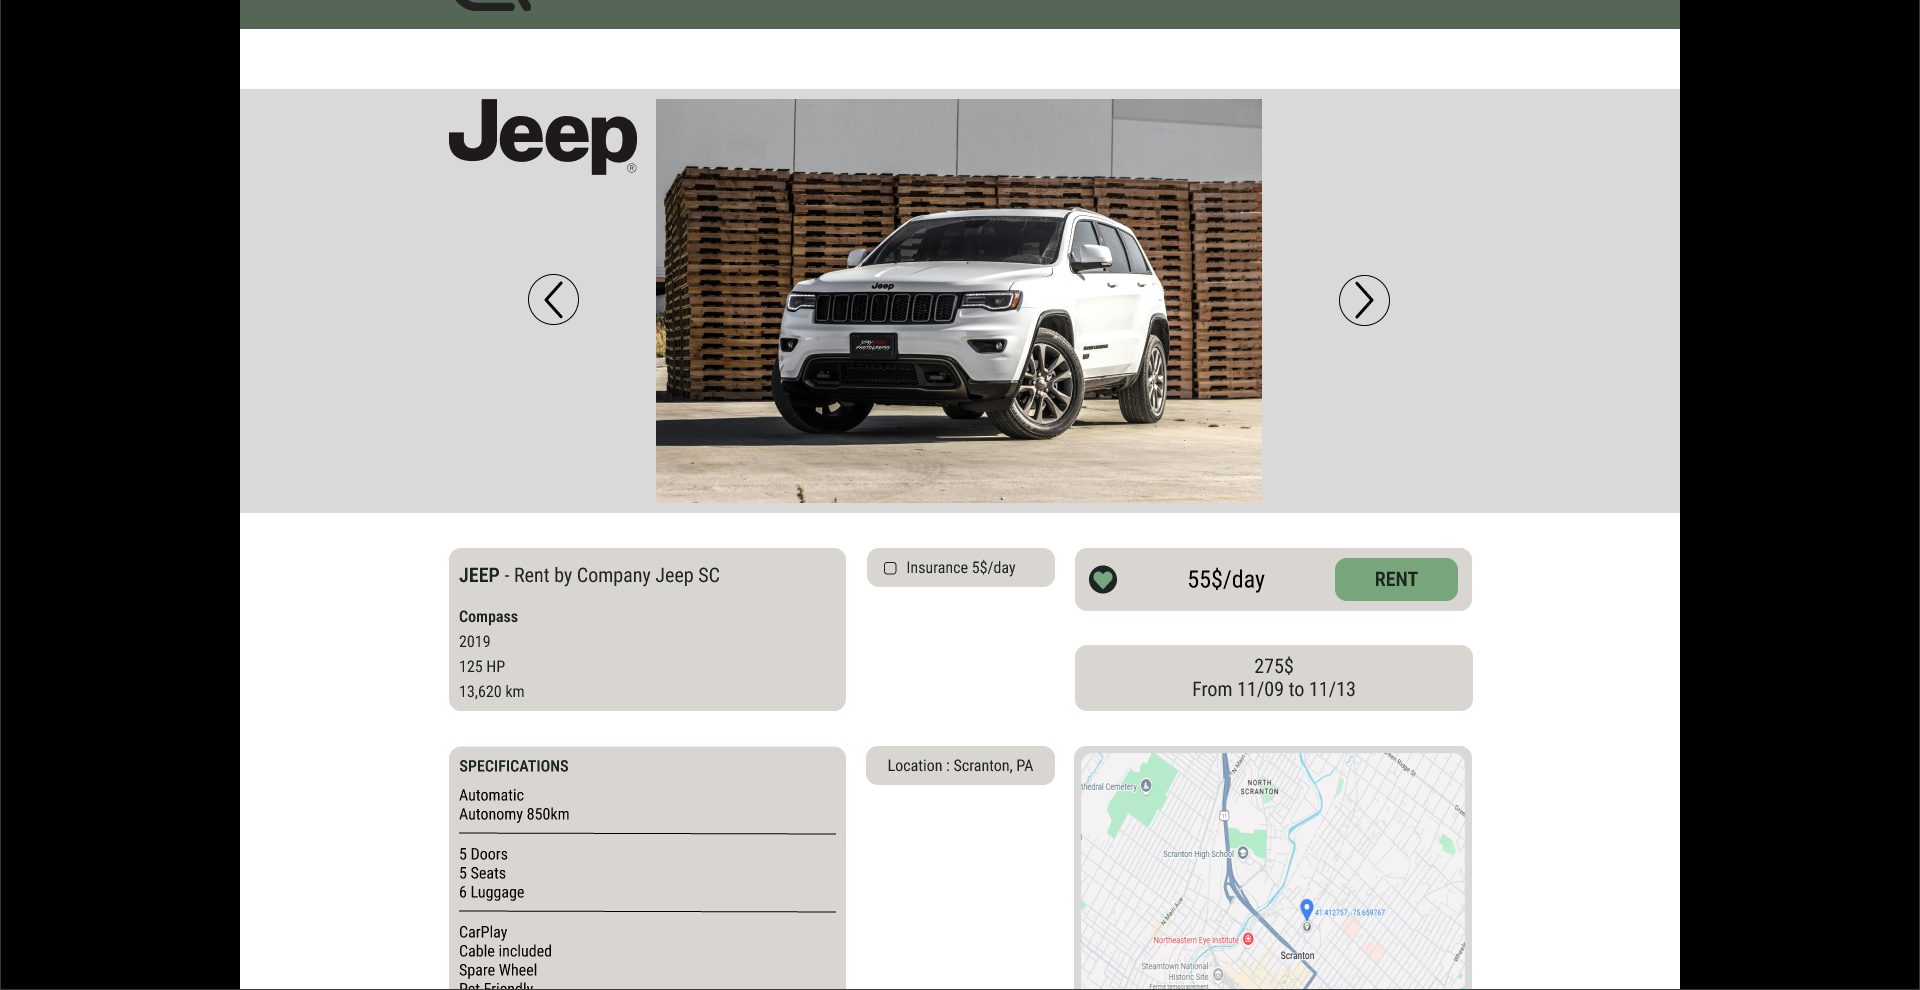Click the Rent by Company Jeep SC card
The width and height of the screenshot is (1920, 990).
click(646, 629)
